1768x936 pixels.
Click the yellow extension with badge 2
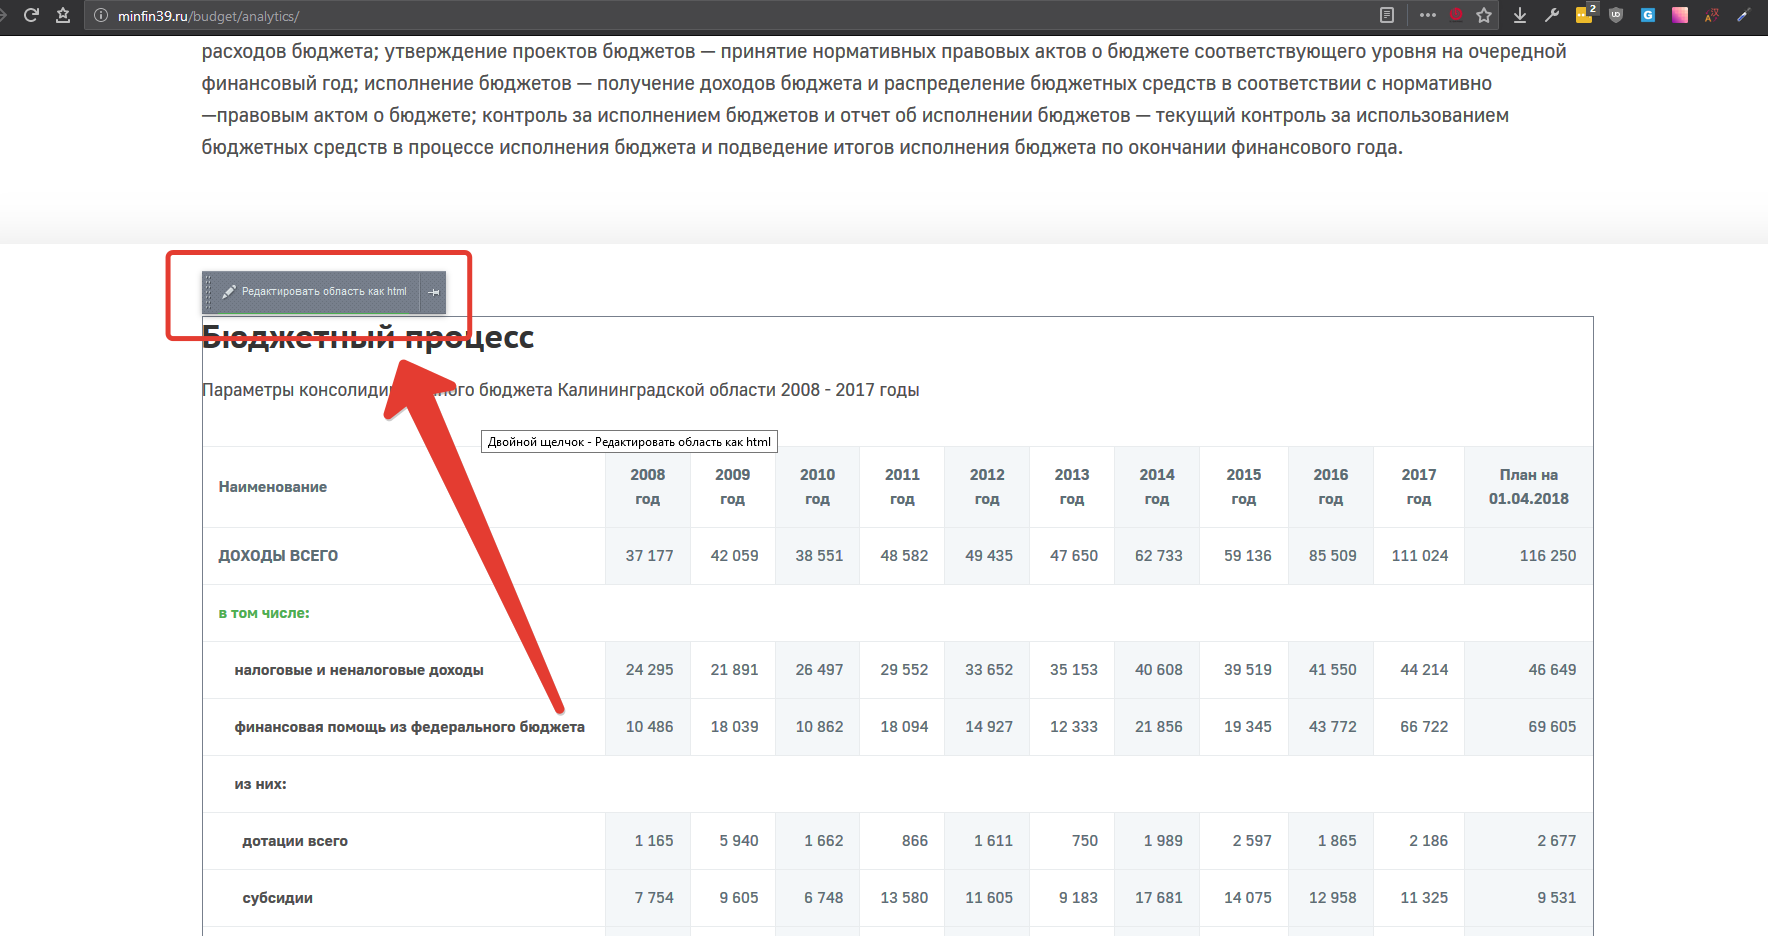click(1585, 15)
